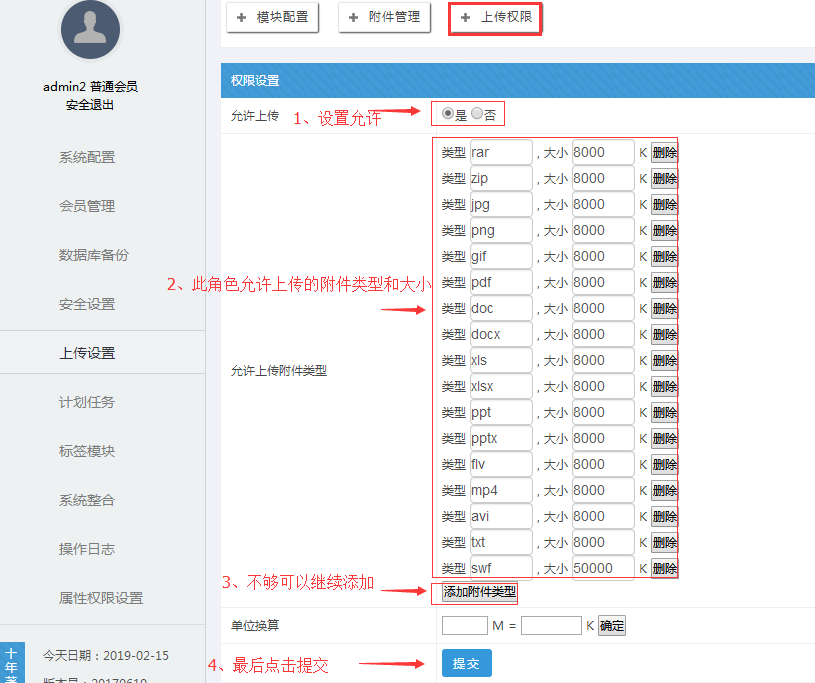Open 系统配置 in the sidebar
815x683 pixels.
coord(87,157)
